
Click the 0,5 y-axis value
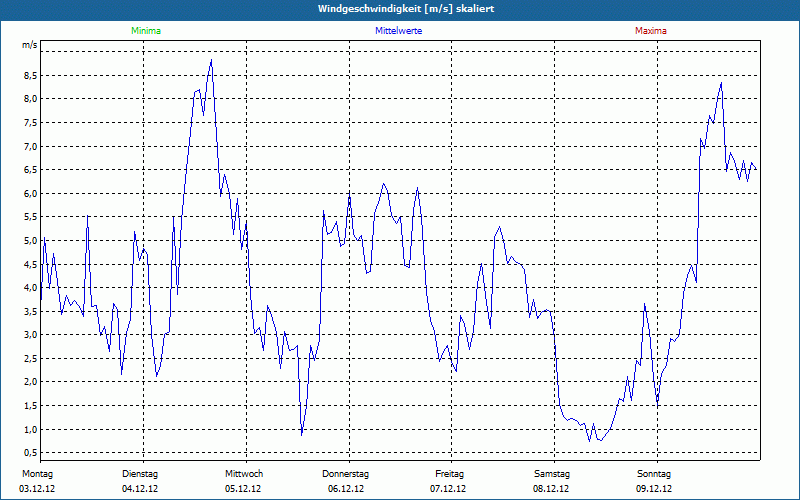[x=30, y=453]
